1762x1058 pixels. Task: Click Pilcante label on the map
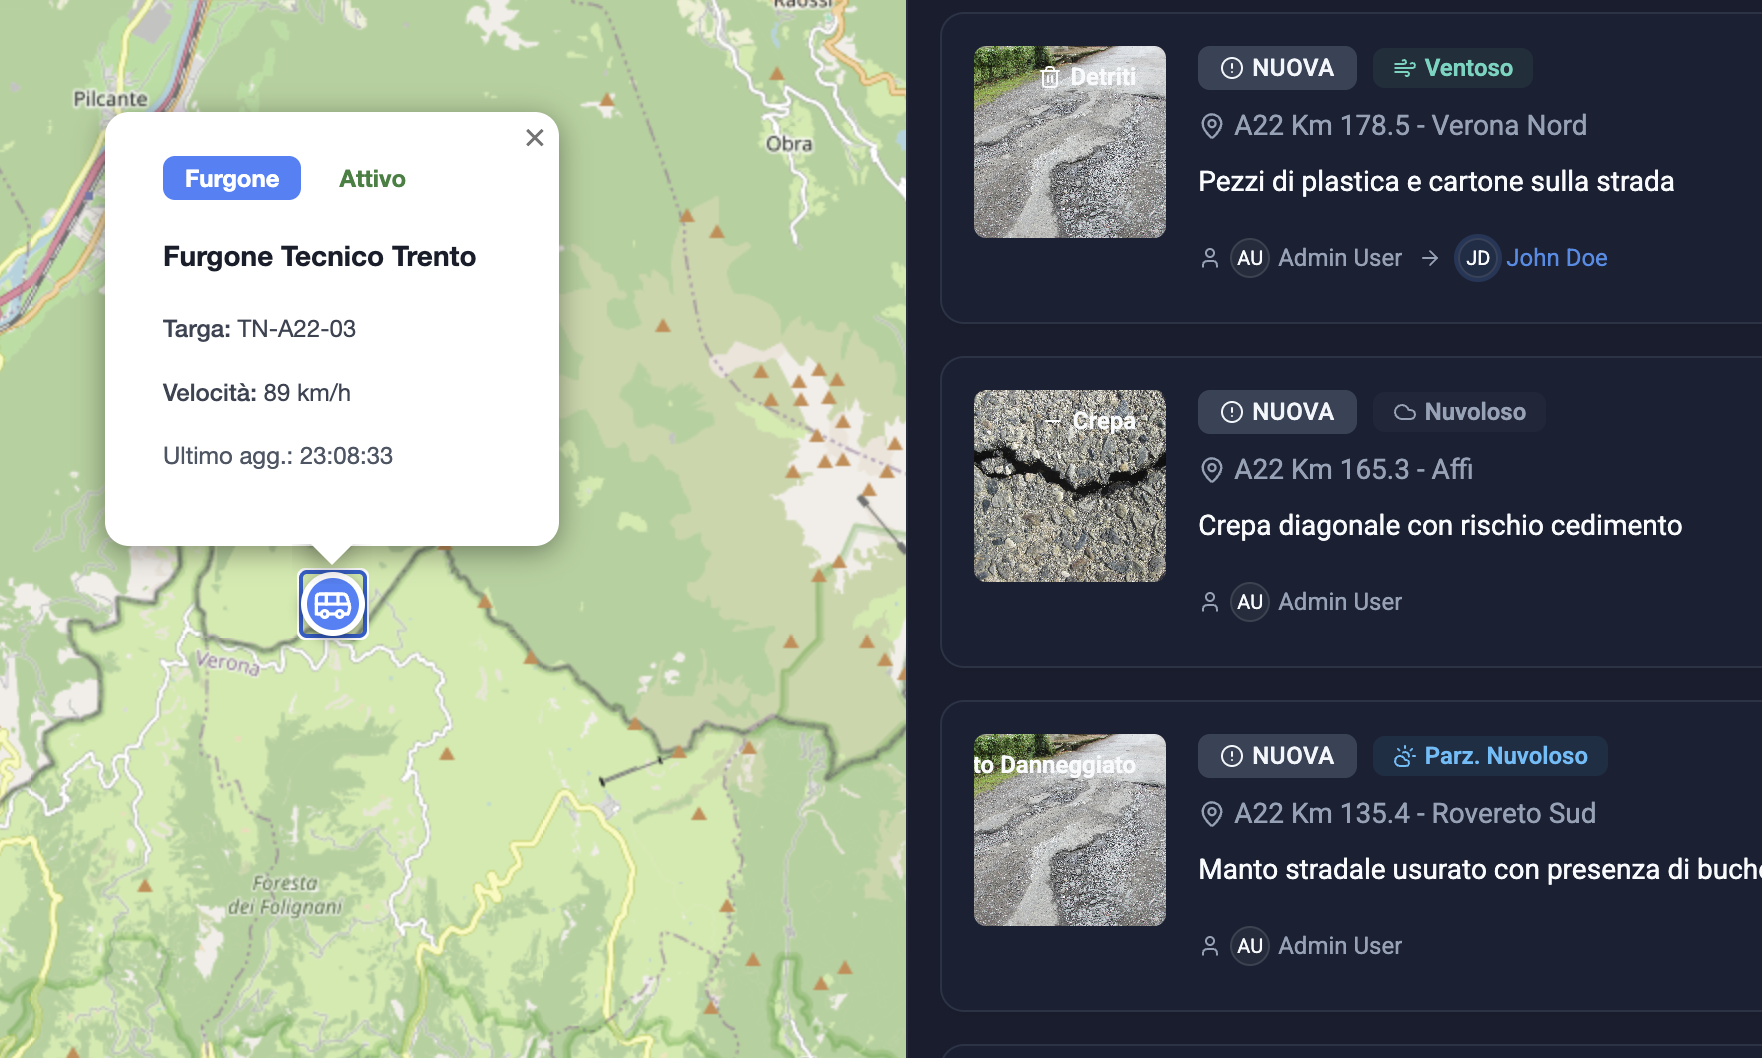pyautogui.click(x=110, y=99)
